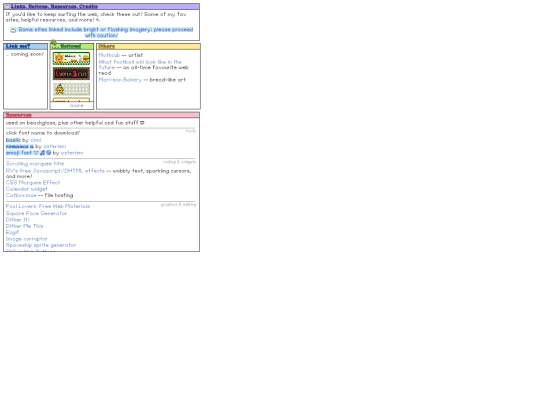Viewport: 540px width, 405px height.
Task: Visit font author 'cinni'
Action: click(35, 140)
